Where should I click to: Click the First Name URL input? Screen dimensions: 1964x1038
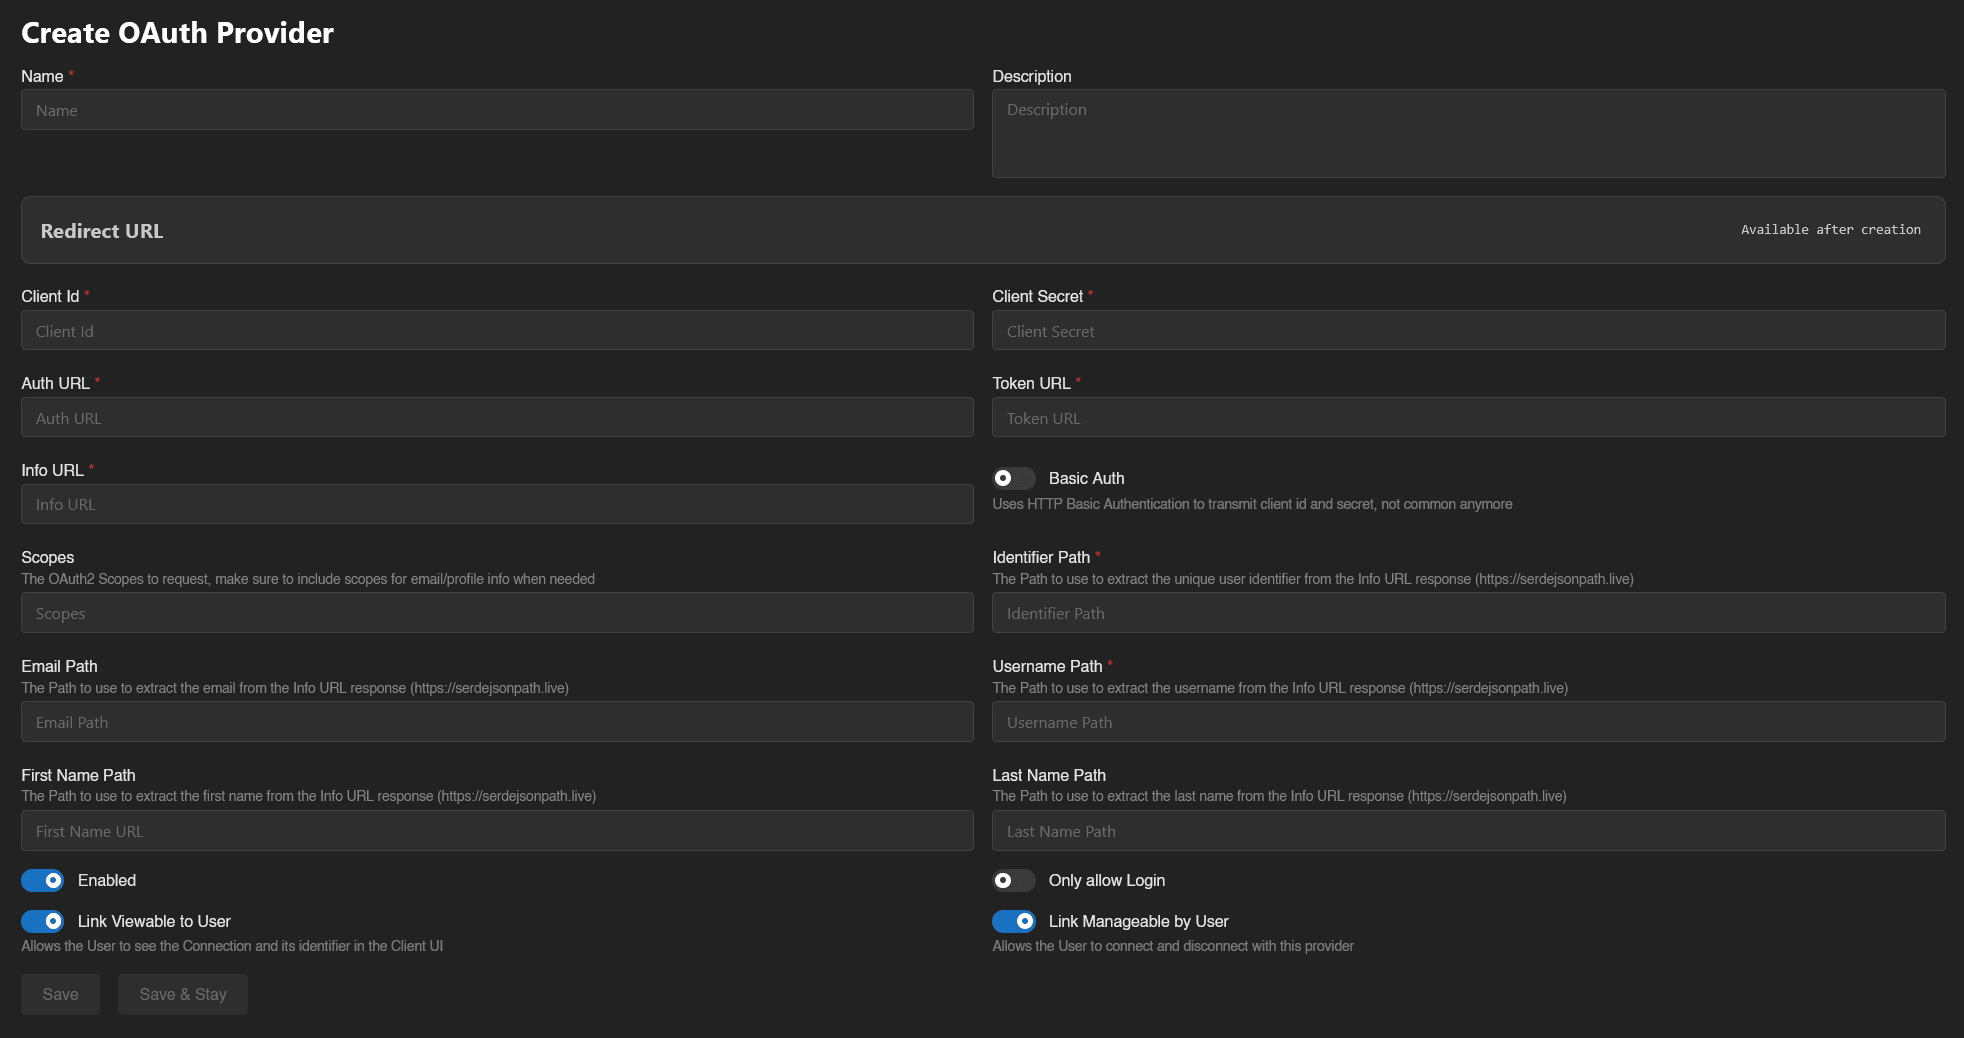(497, 830)
